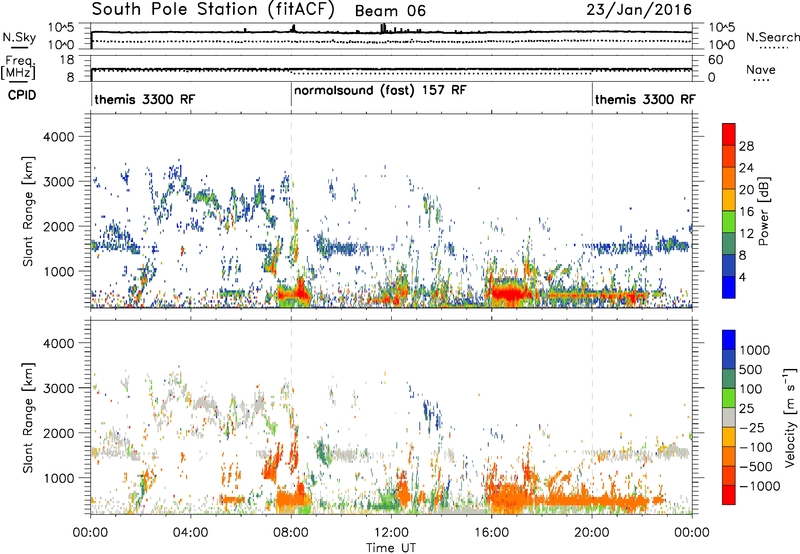Click the Velocity segment between -100 and -25

click(x=729, y=437)
